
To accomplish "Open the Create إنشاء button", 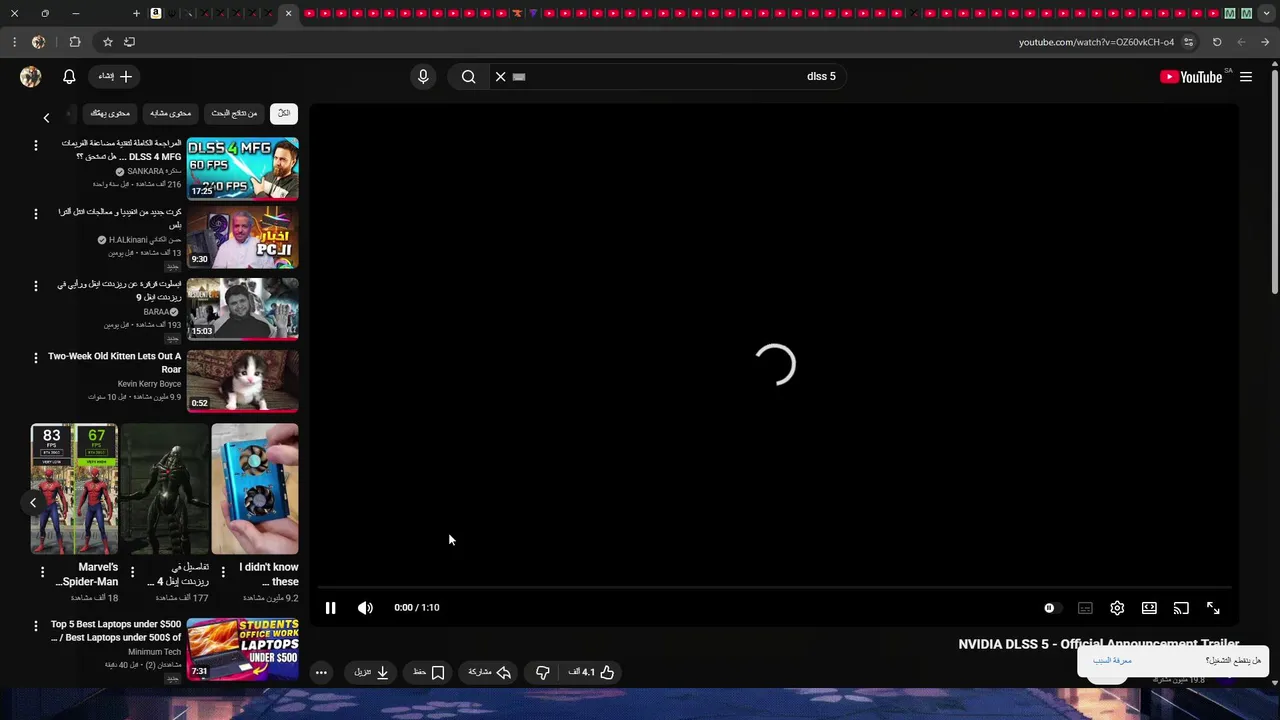I will click(115, 77).
